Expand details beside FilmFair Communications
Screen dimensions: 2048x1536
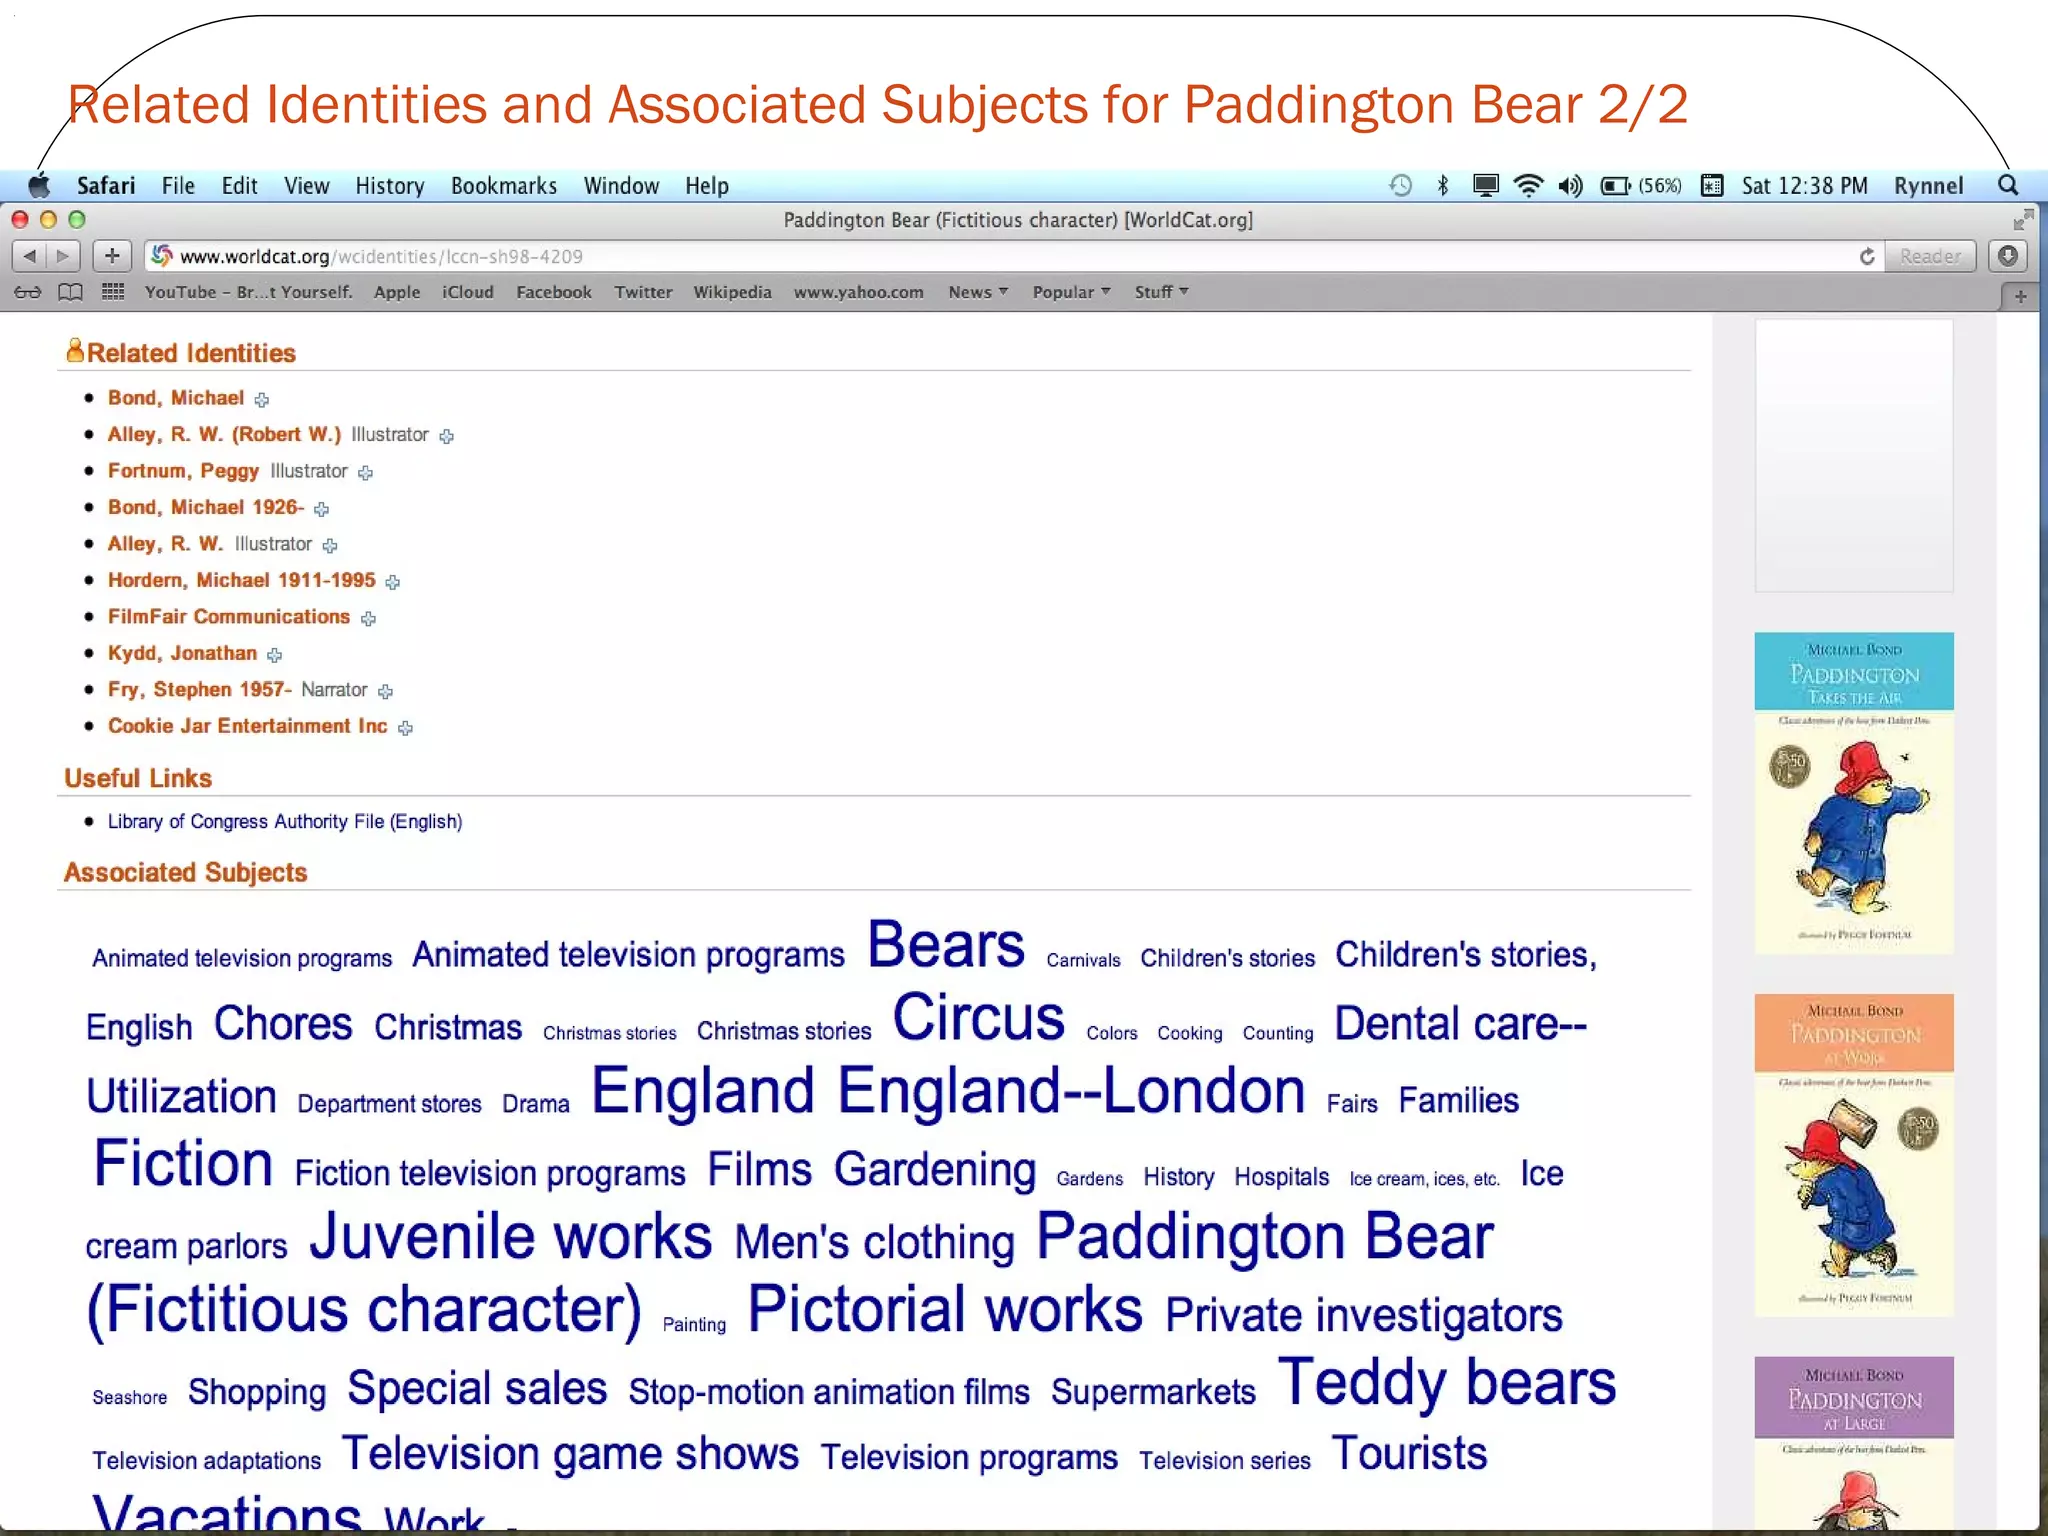pyautogui.click(x=368, y=619)
